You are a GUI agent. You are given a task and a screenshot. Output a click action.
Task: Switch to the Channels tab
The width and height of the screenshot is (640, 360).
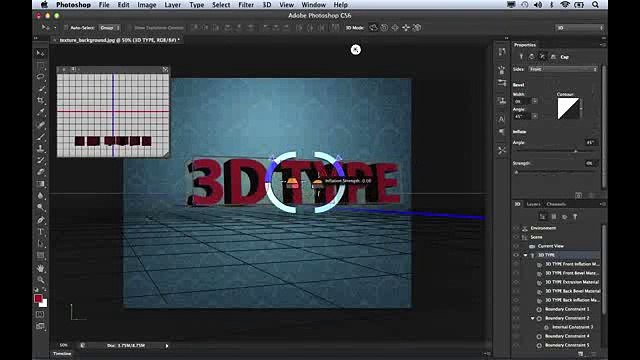pyautogui.click(x=556, y=204)
